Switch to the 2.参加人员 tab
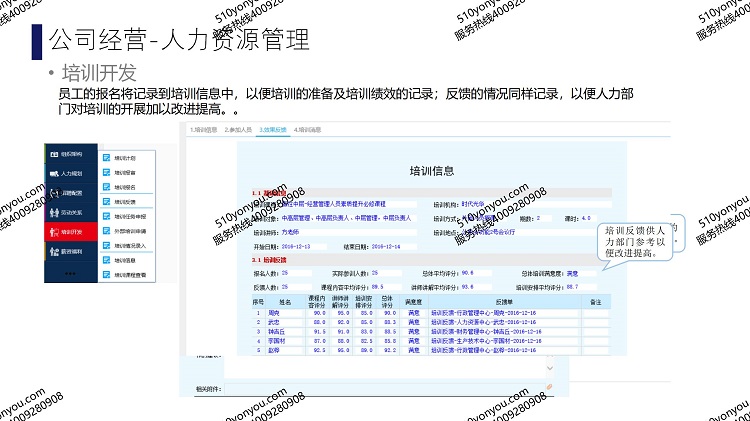750x421 pixels. coord(238,130)
